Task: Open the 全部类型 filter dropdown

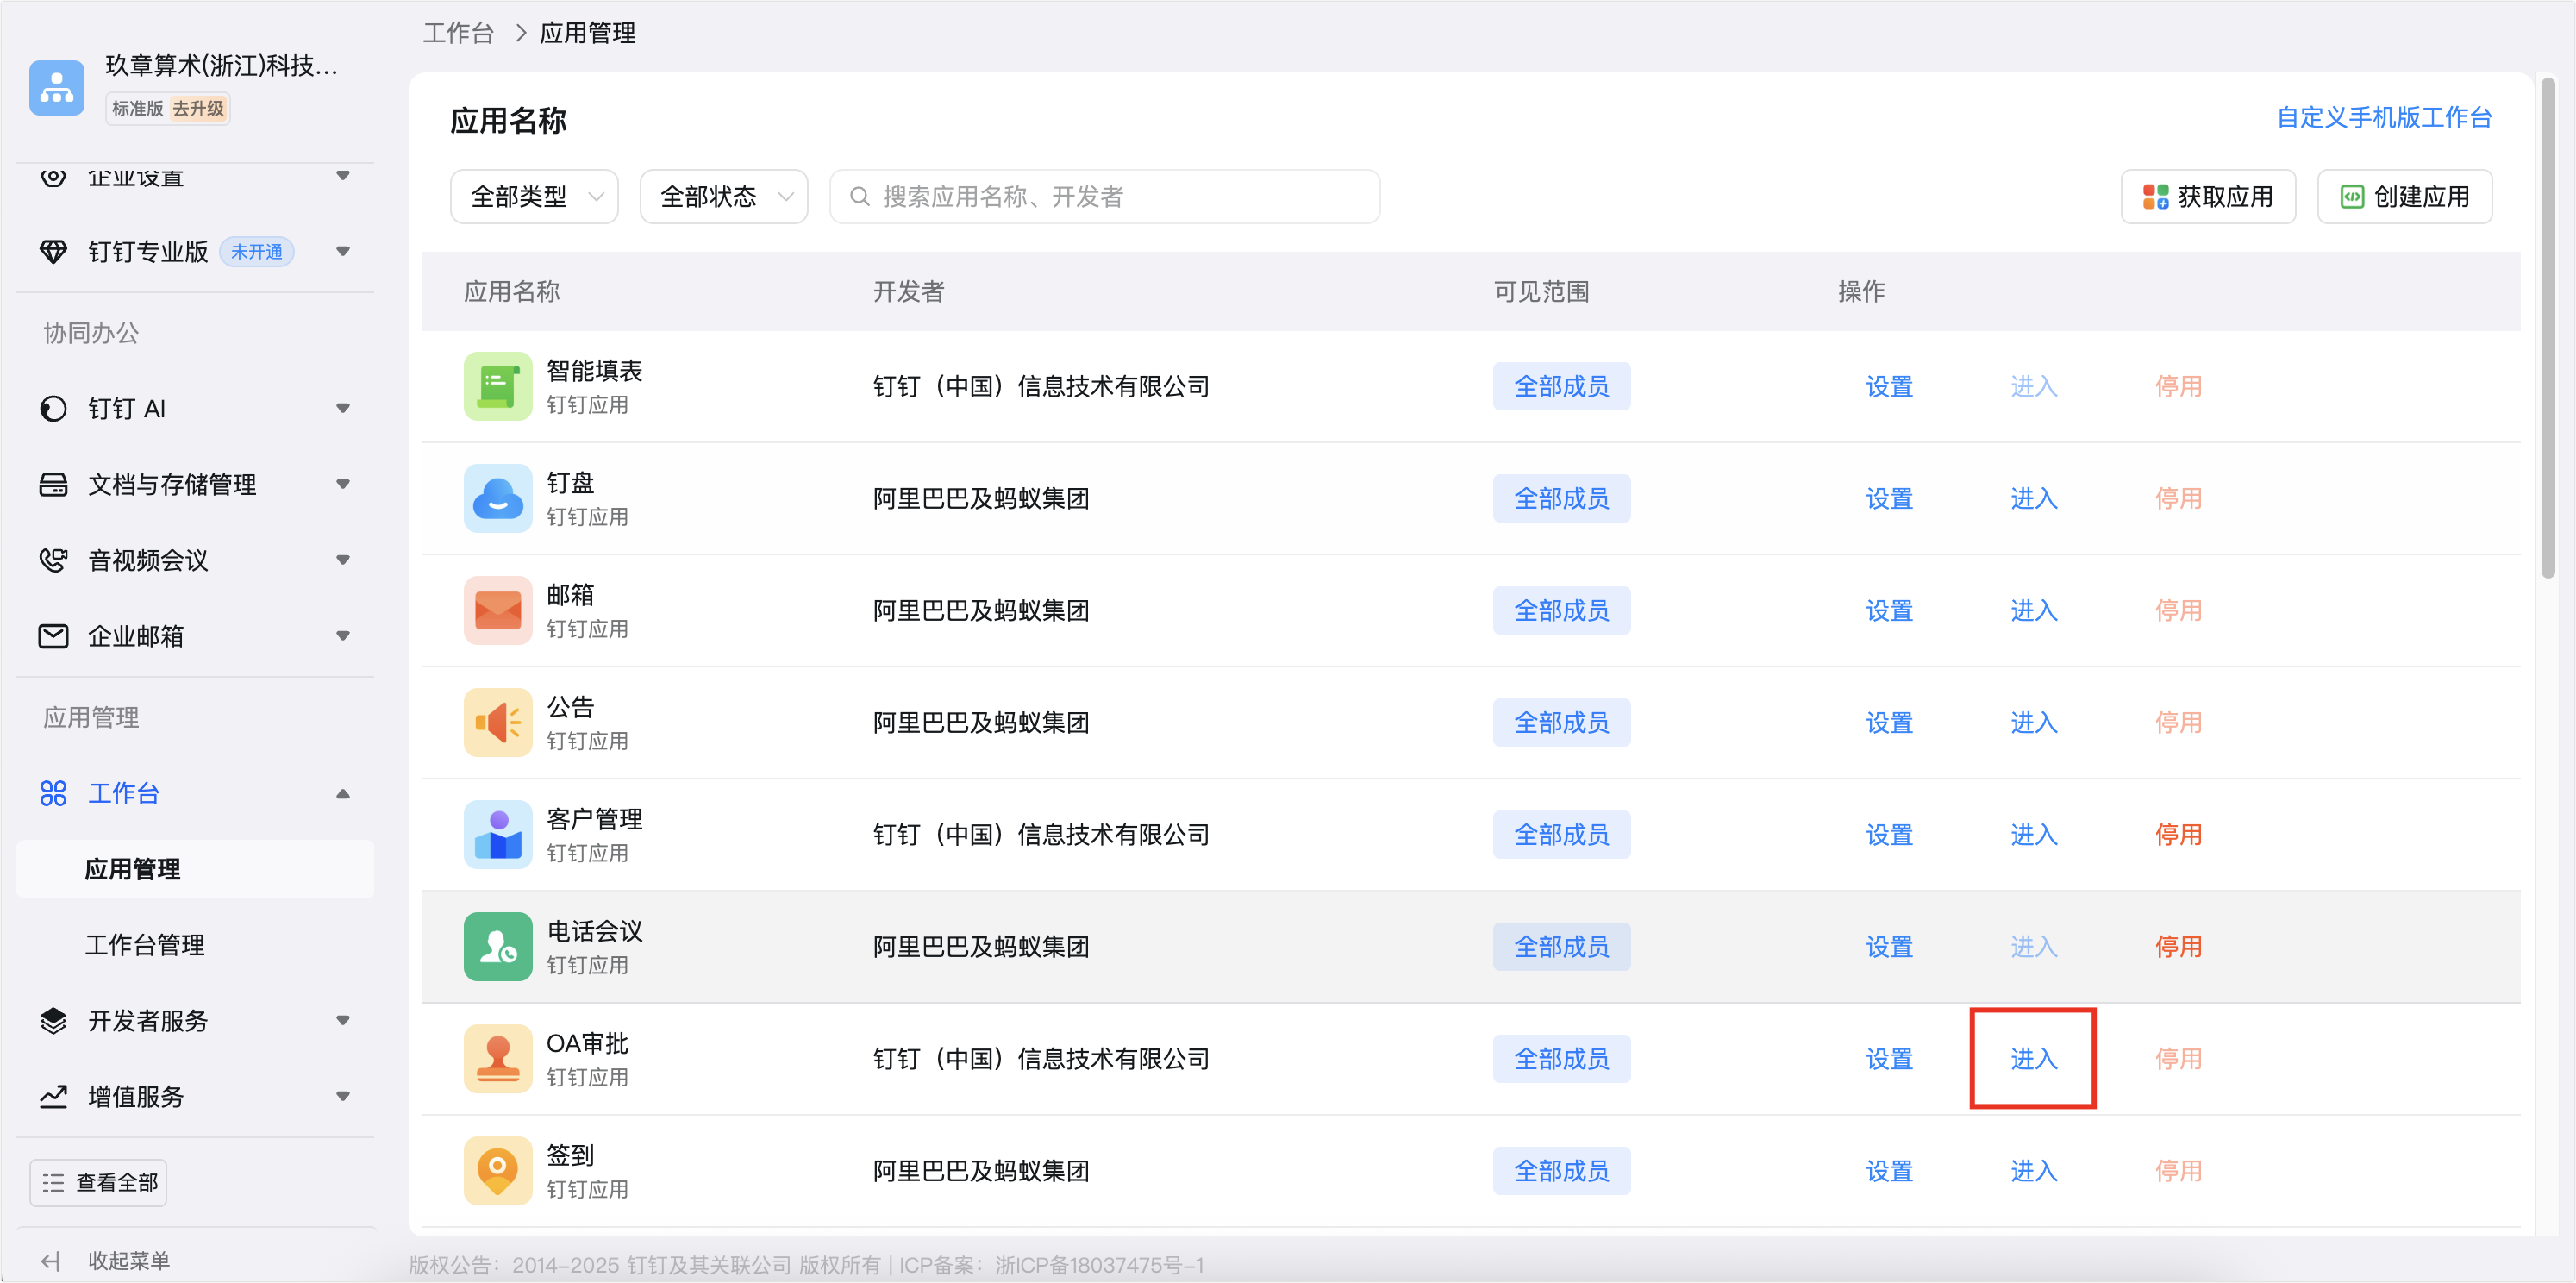Action: click(x=534, y=196)
